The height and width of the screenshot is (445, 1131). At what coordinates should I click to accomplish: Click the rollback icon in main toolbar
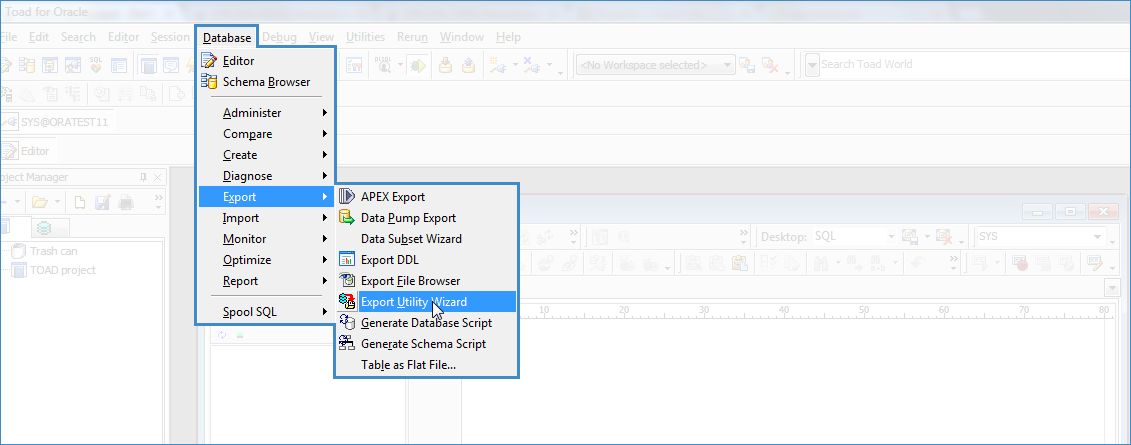(469, 66)
